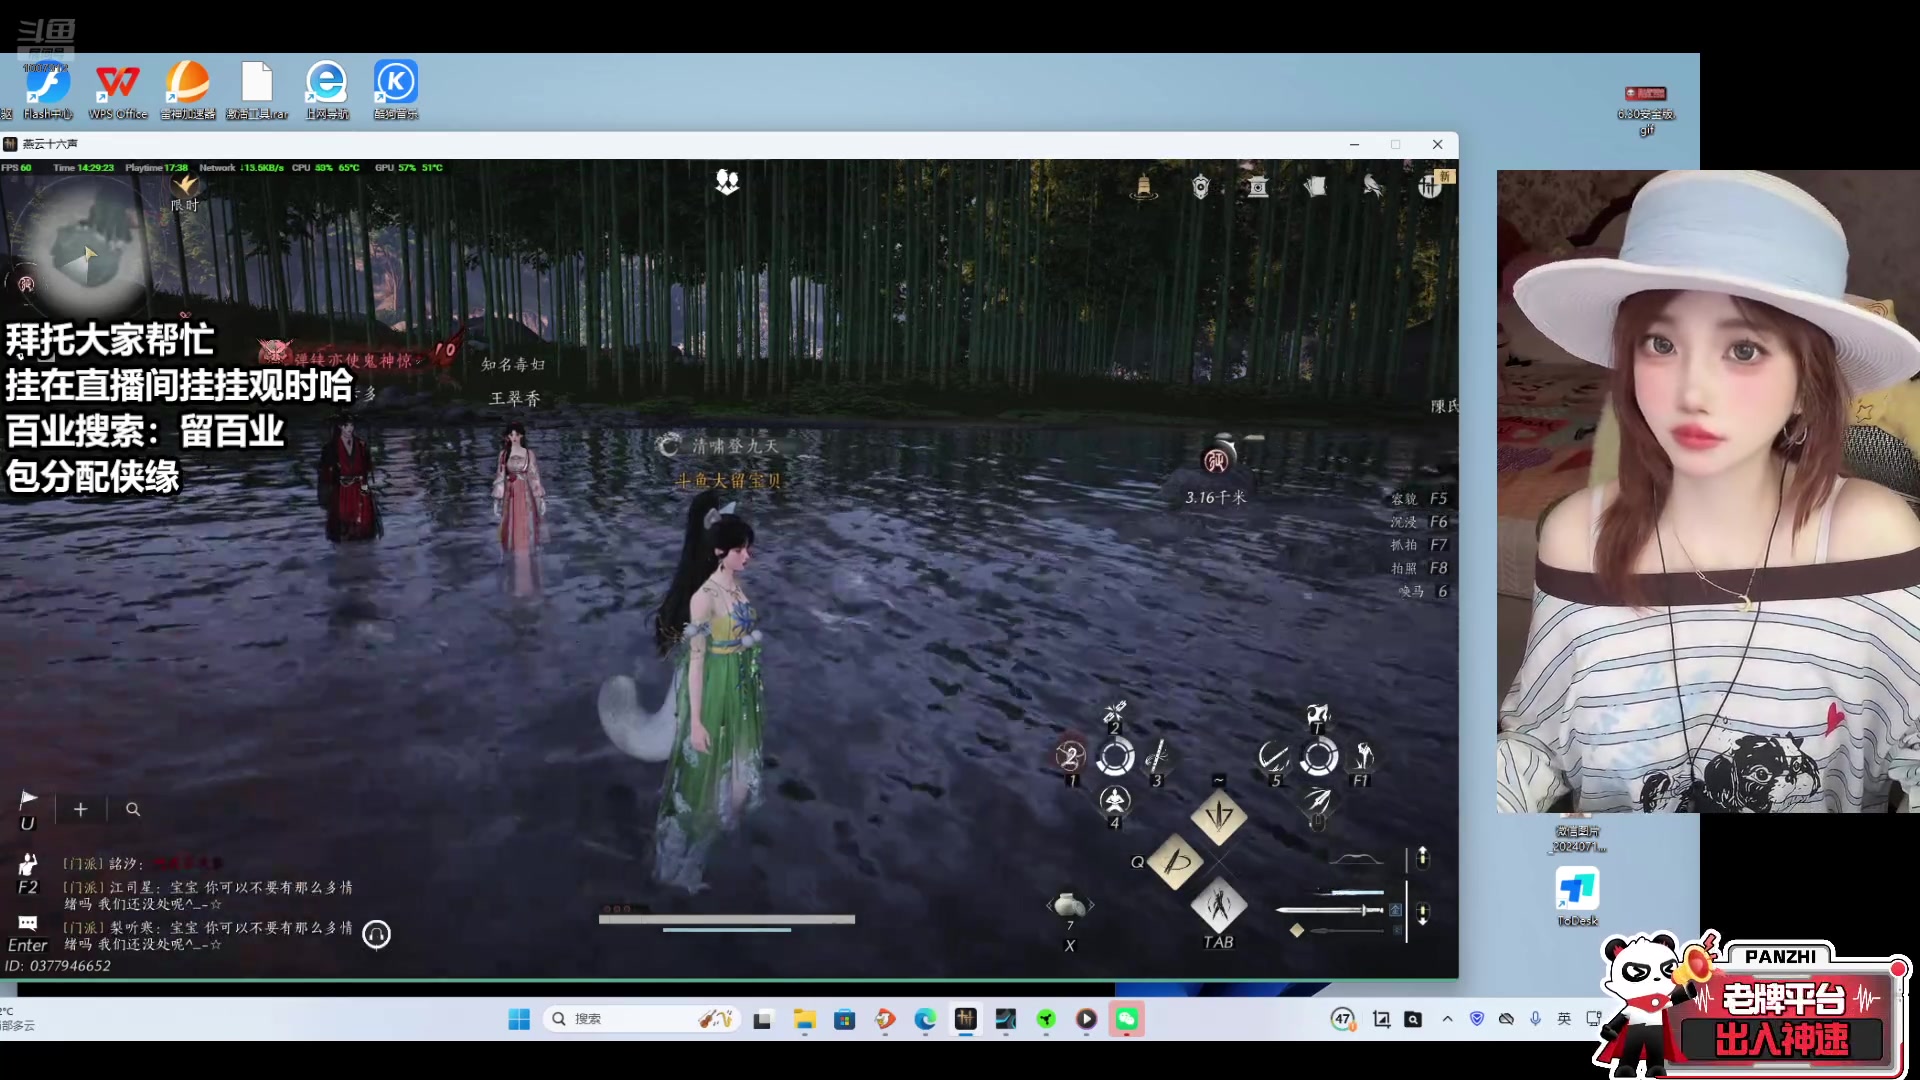Screen dimensions: 1920x1080
Task: Open chat input via Enter bubble icon
Action: 28,923
